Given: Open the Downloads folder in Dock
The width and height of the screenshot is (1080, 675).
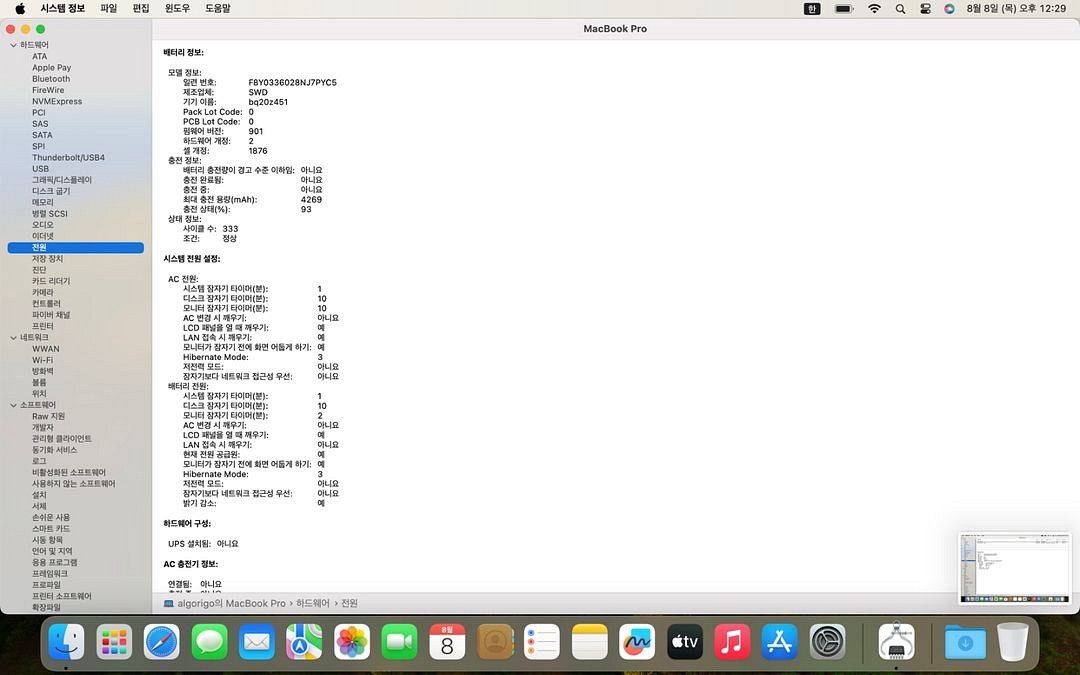Looking at the screenshot, I should (965, 642).
